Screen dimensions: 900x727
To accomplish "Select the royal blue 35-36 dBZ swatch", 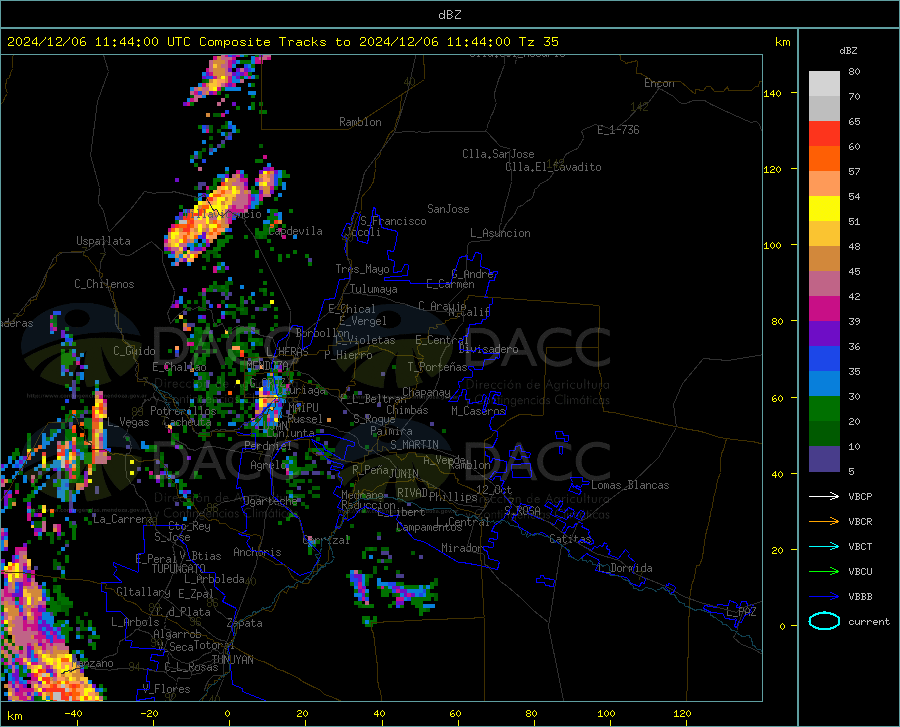I will click(x=824, y=359).
